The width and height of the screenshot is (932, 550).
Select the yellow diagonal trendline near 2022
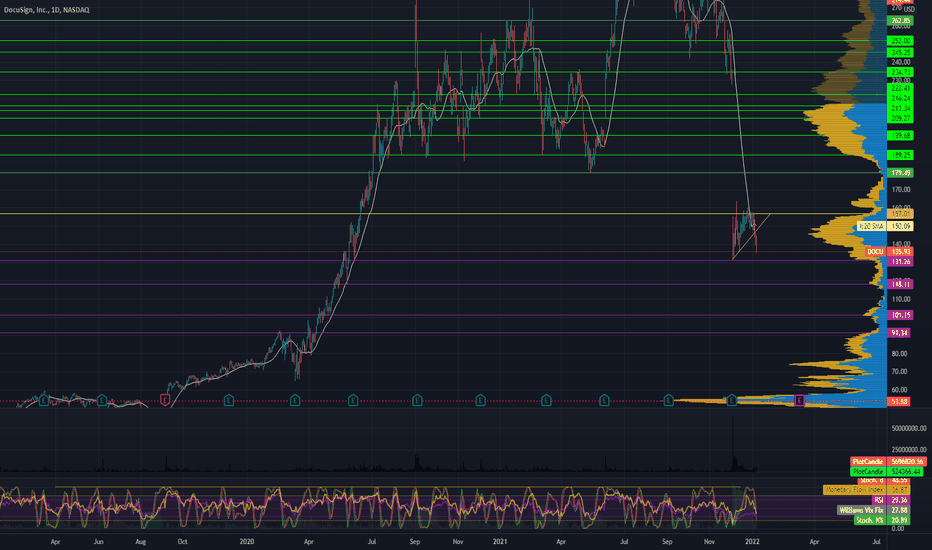(751, 237)
